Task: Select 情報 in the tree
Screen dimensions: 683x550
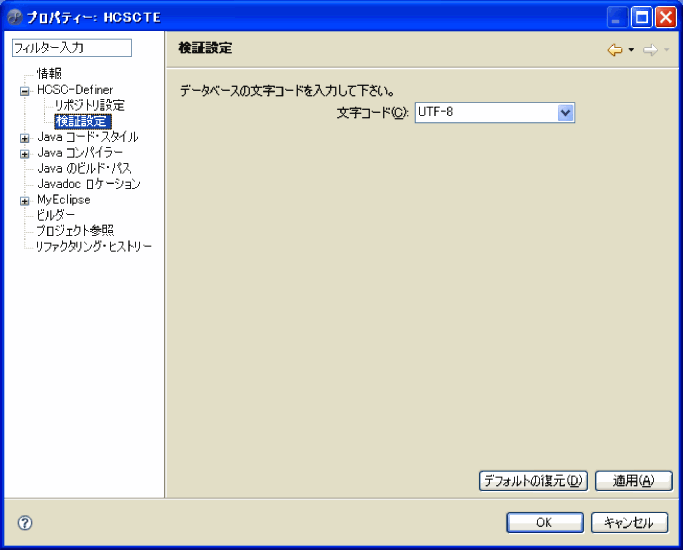Action: pyautogui.click(x=49, y=74)
